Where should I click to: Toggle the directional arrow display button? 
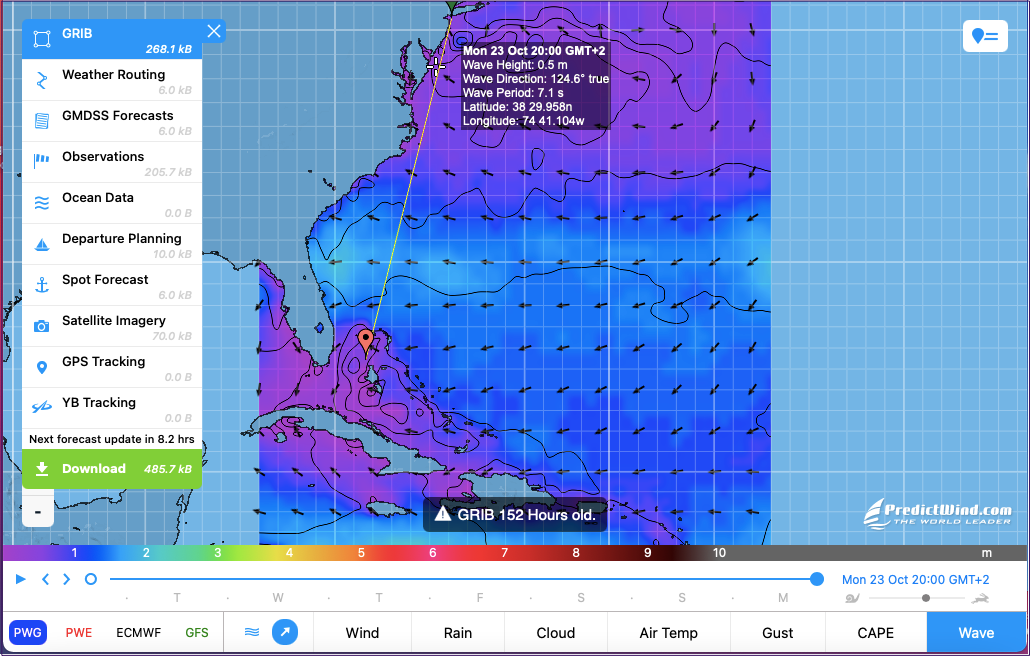[285, 633]
